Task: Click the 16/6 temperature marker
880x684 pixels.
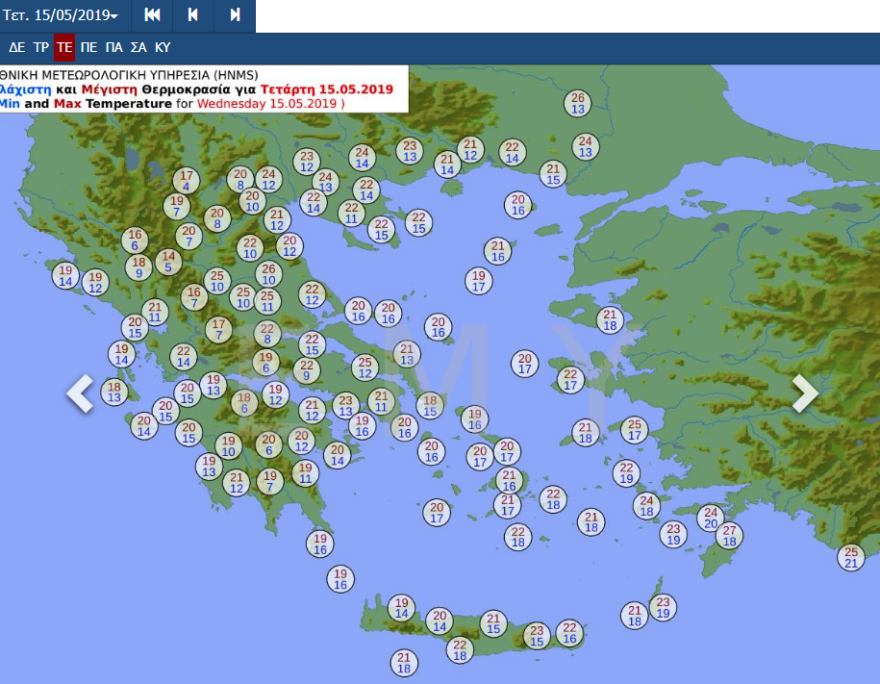Action: click(135, 240)
